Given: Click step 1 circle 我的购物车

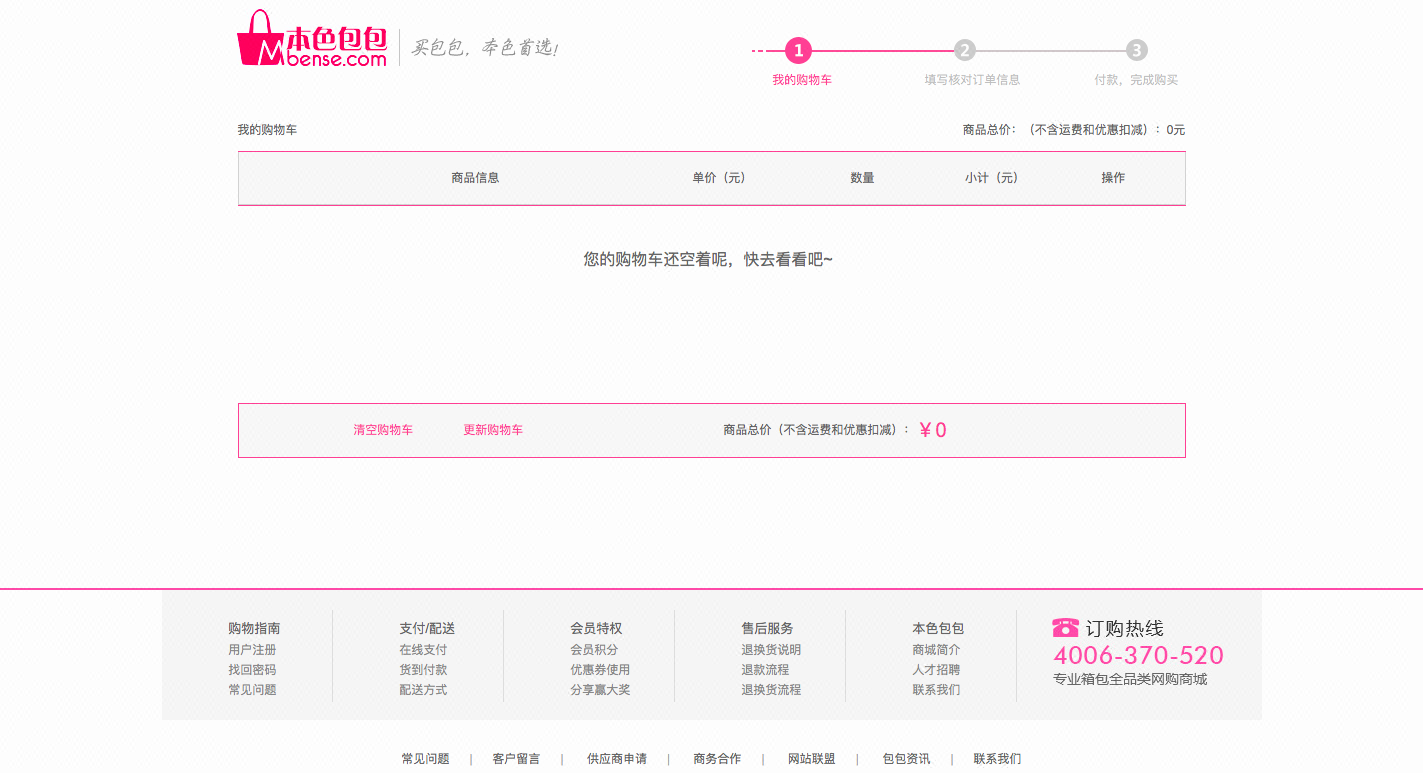Looking at the screenshot, I should (x=797, y=50).
